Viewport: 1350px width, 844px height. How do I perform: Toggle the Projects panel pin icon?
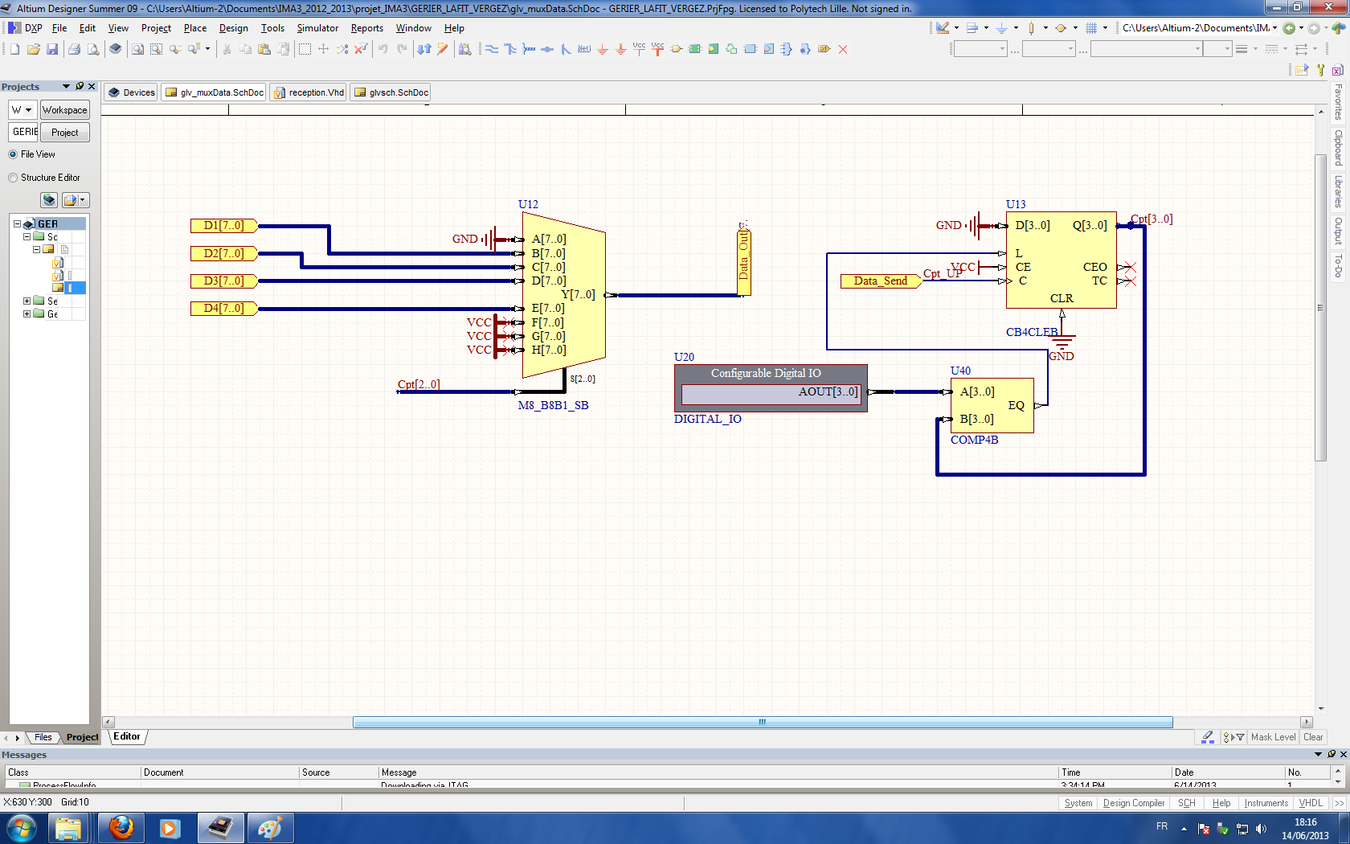click(80, 87)
